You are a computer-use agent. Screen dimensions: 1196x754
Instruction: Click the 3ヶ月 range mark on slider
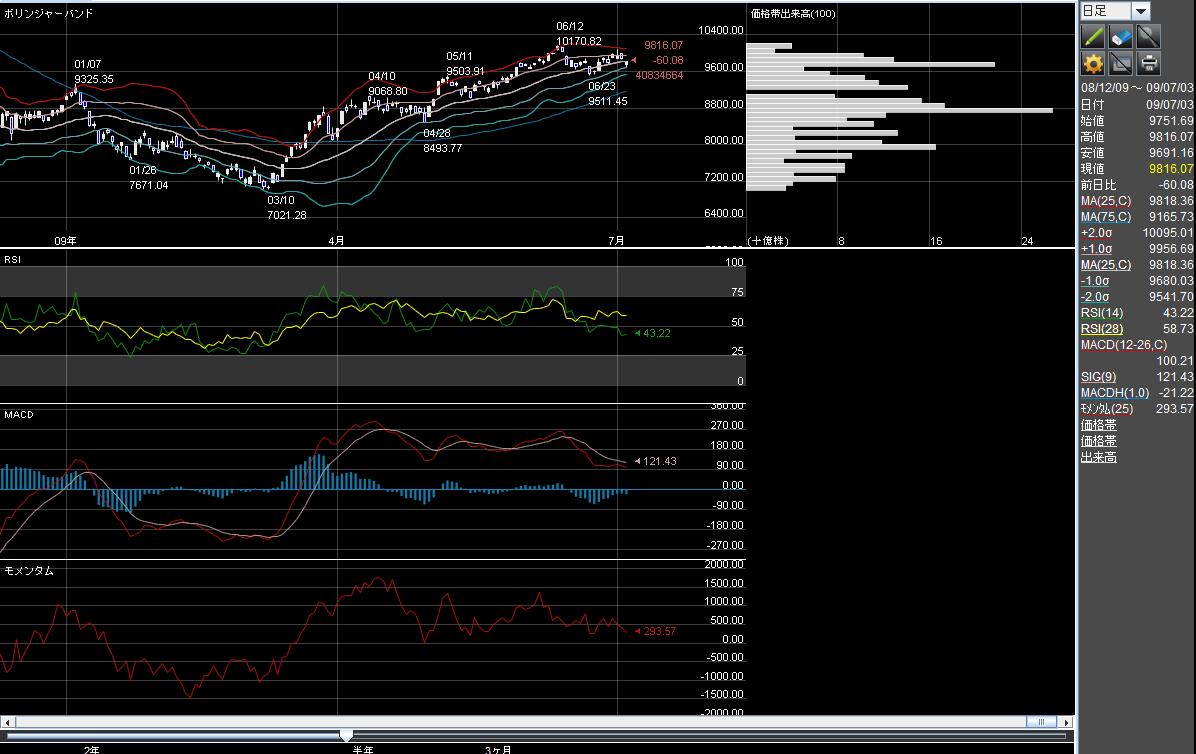[498, 749]
